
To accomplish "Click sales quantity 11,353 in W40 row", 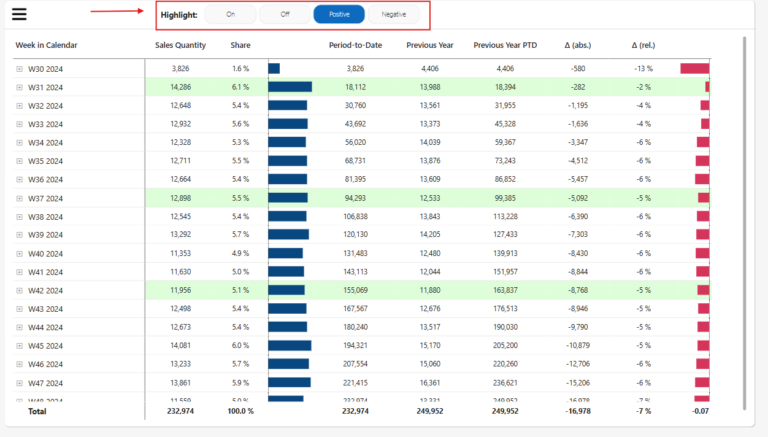I will pyautogui.click(x=181, y=253).
